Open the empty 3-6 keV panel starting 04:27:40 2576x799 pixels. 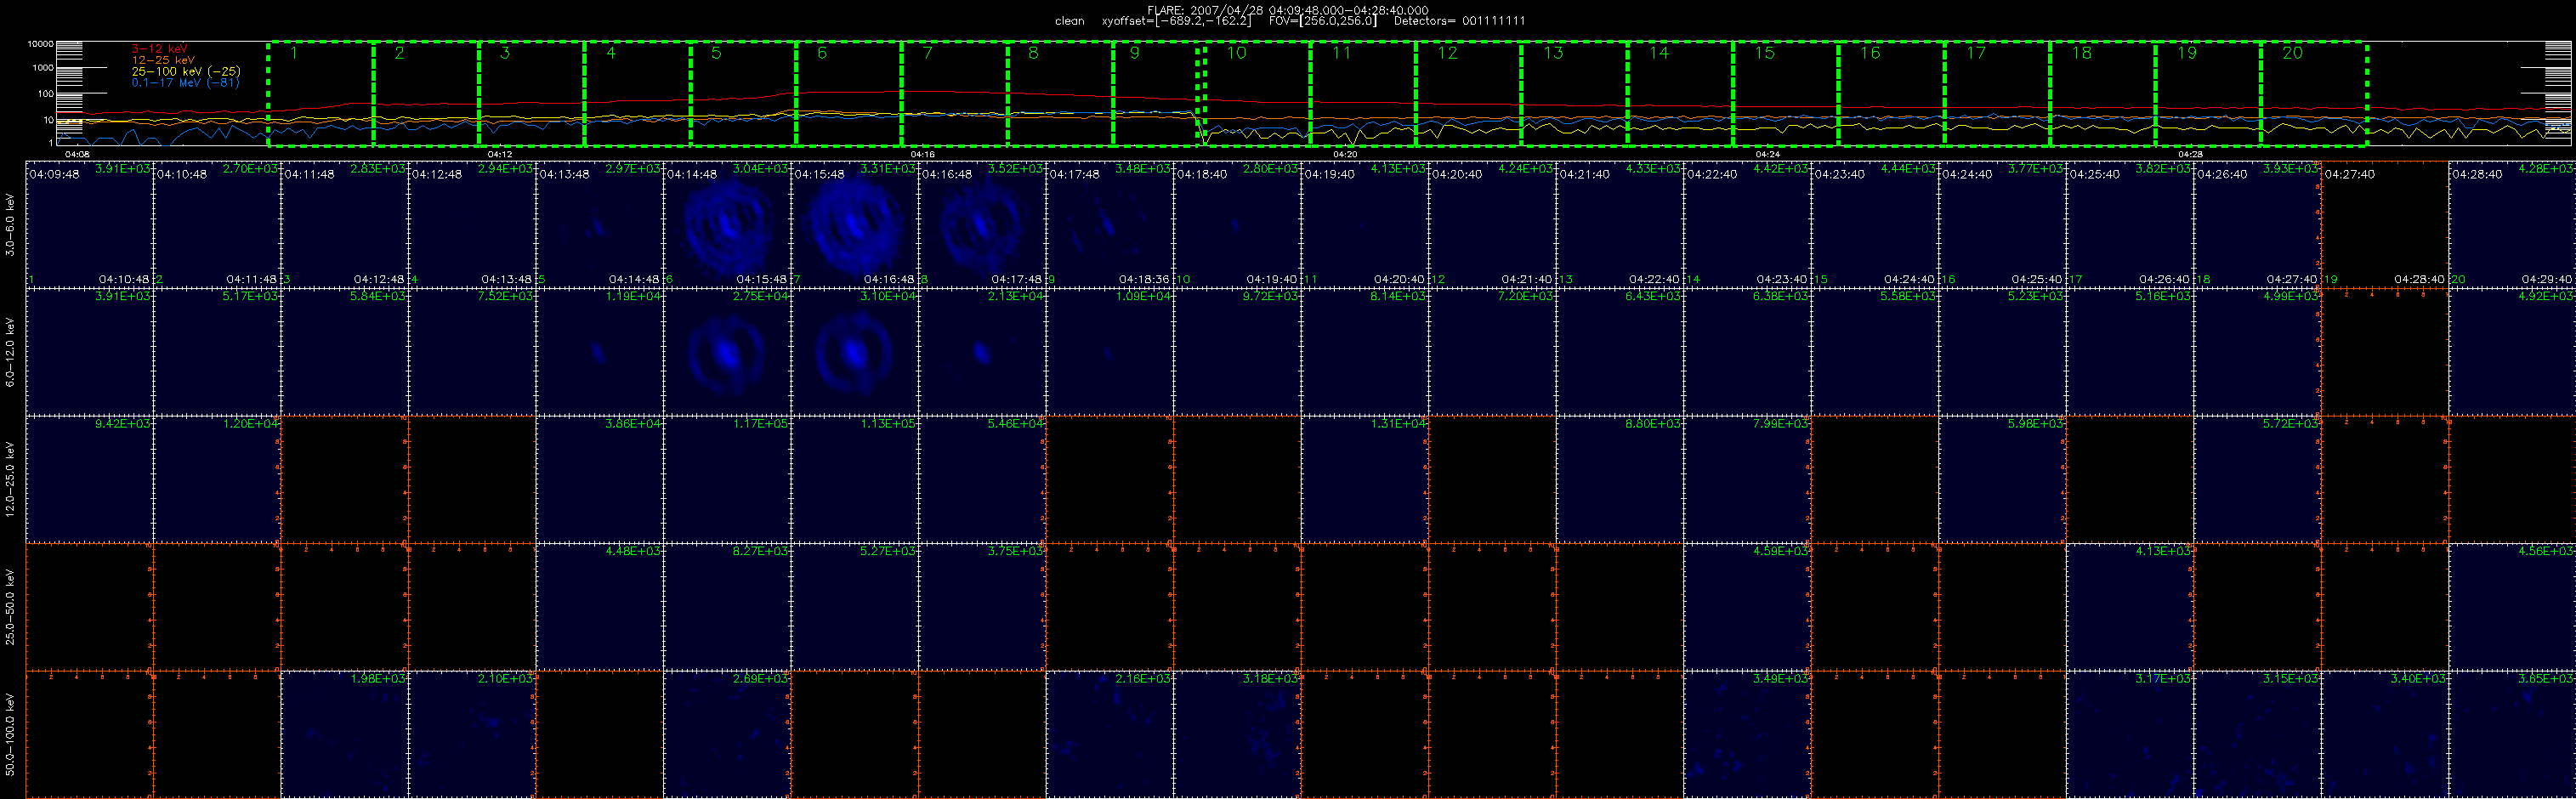(x=2385, y=225)
